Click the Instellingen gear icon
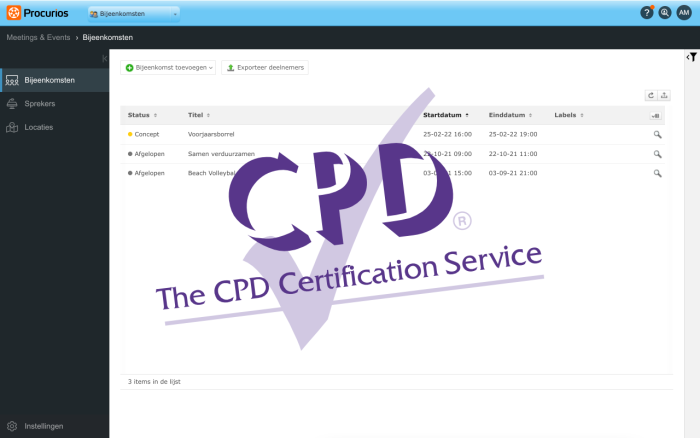This screenshot has height=438, width=700. click(12, 426)
